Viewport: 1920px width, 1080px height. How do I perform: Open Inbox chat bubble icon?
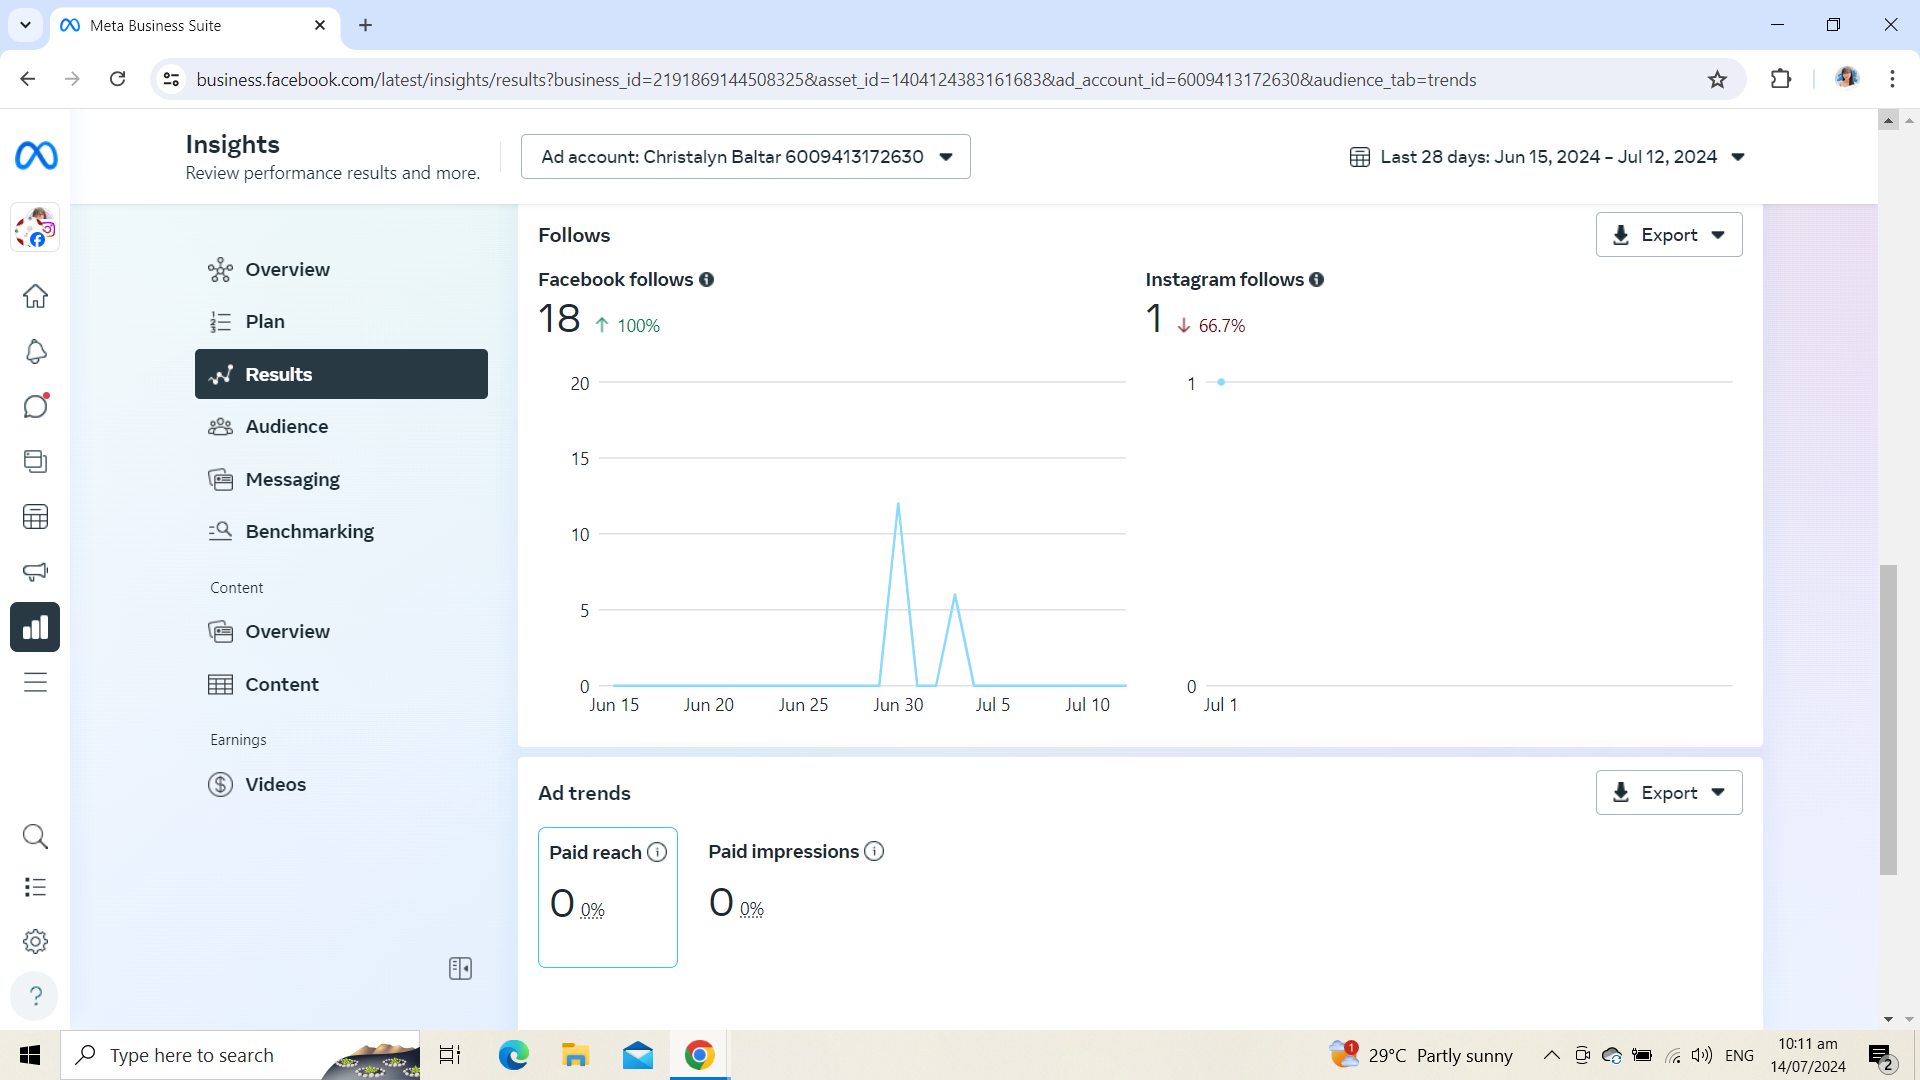point(36,406)
